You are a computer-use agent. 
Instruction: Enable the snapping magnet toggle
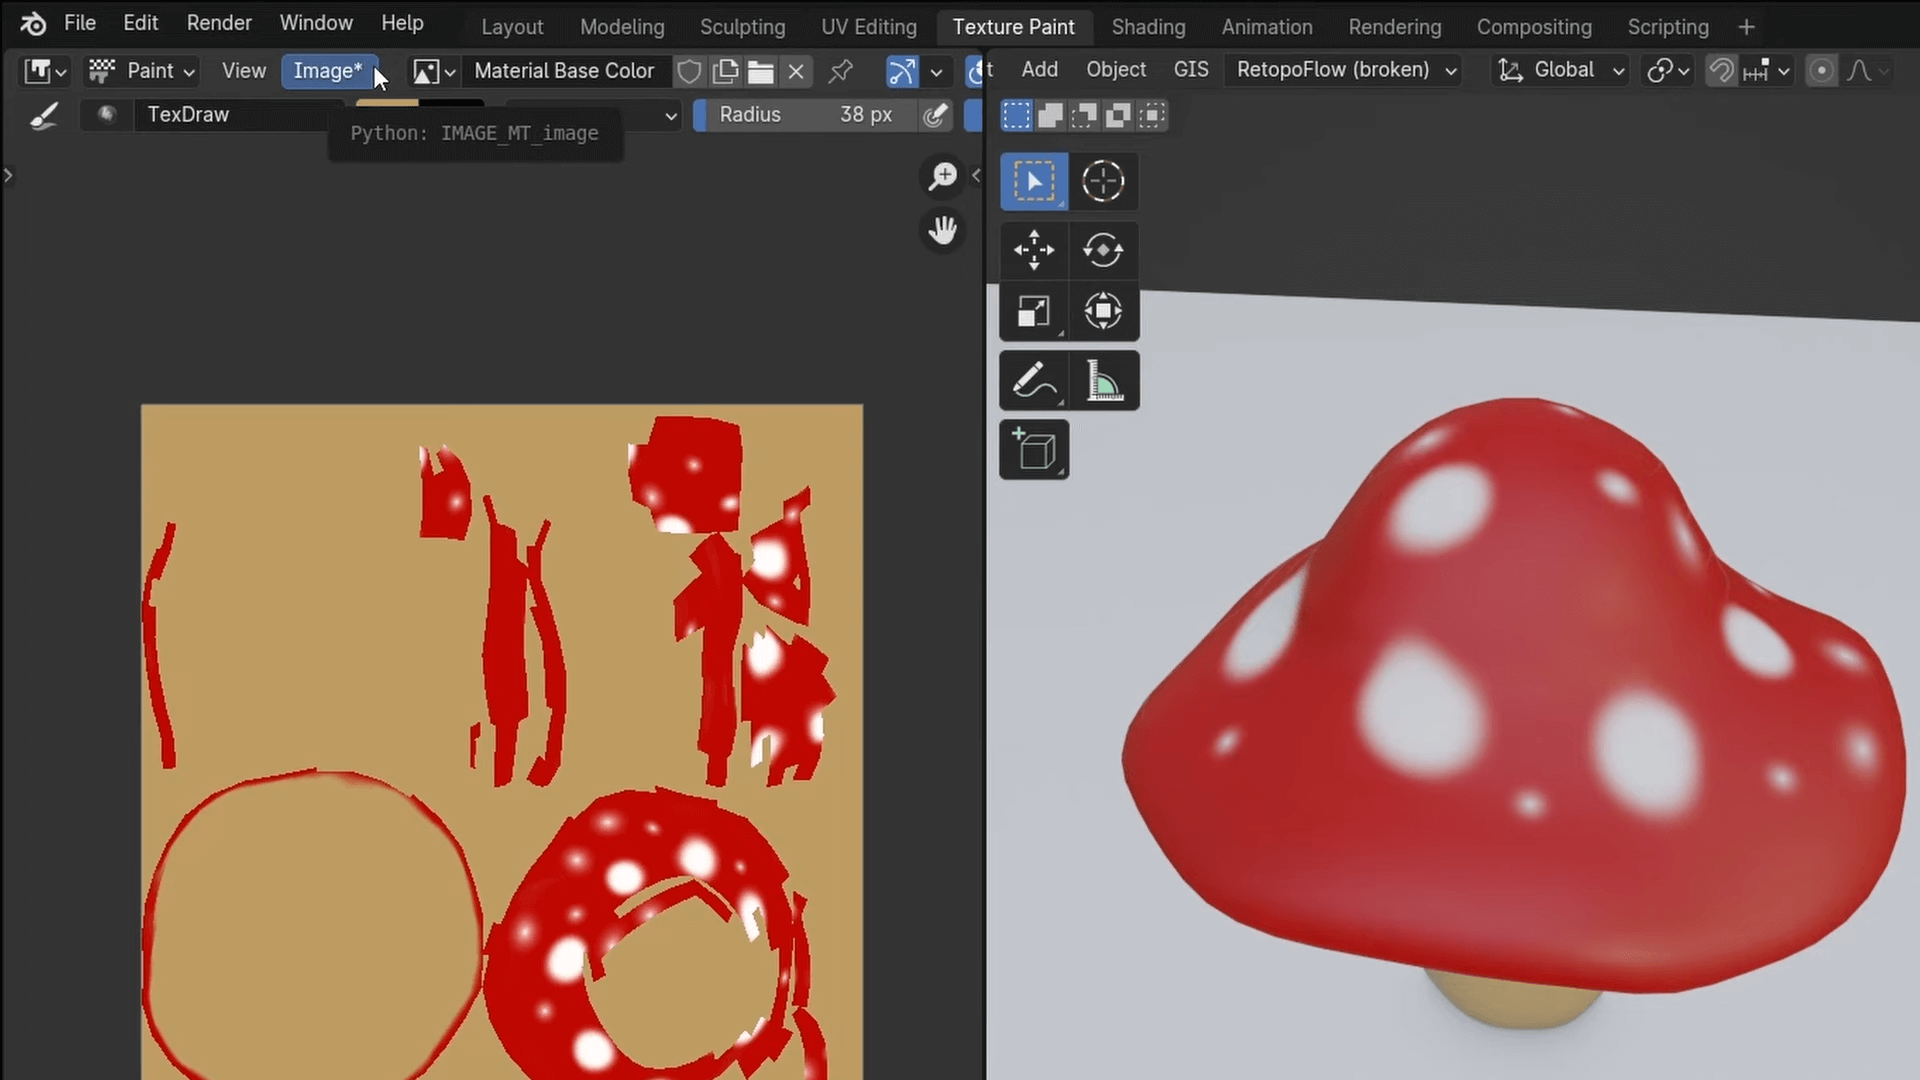tap(1722, 70)
